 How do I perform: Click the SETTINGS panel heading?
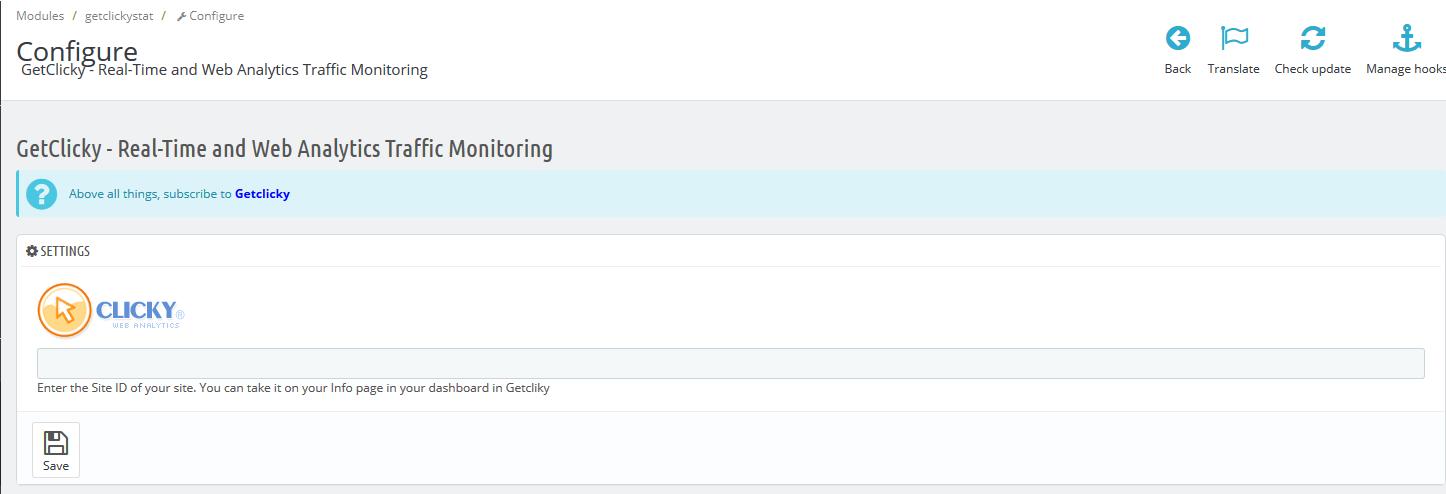click(x=65, y=251)
